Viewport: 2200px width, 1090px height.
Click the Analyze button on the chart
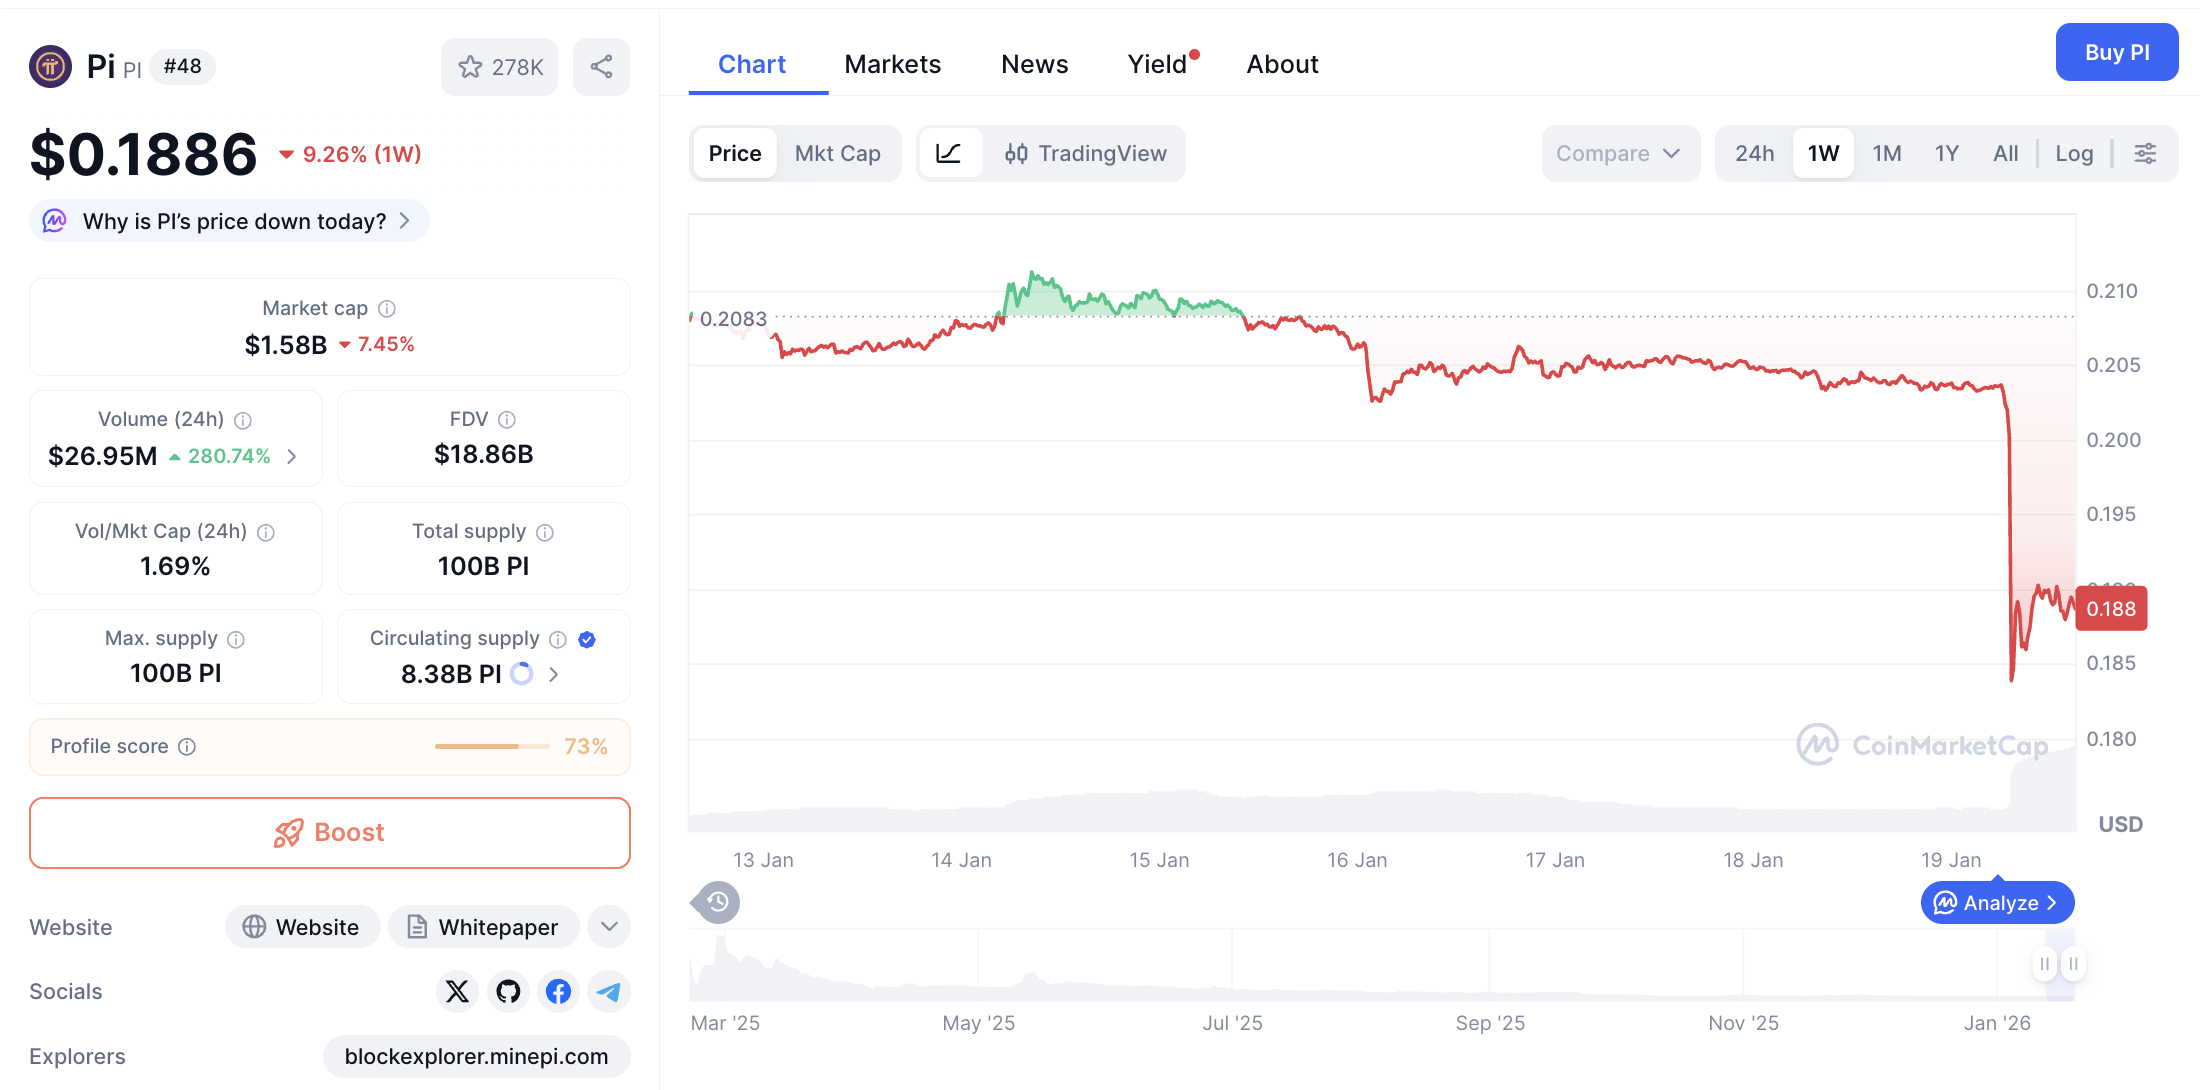click(1996, 901)
